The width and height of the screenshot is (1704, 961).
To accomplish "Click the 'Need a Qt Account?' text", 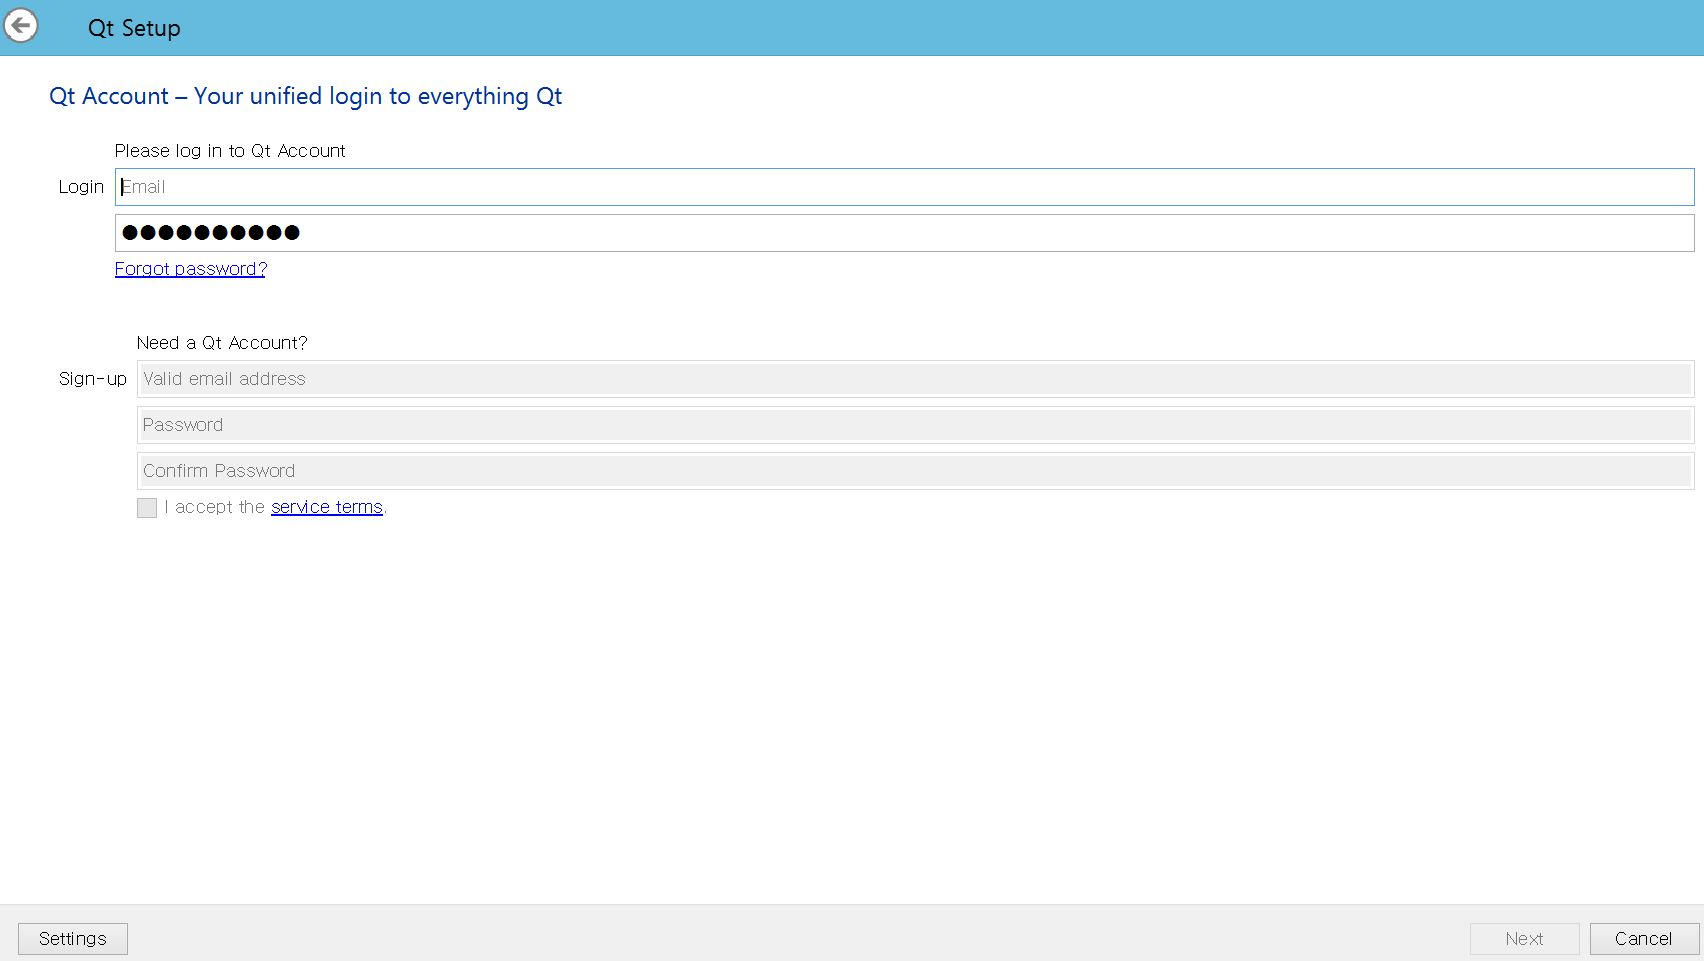I will (x=222, y=343).
